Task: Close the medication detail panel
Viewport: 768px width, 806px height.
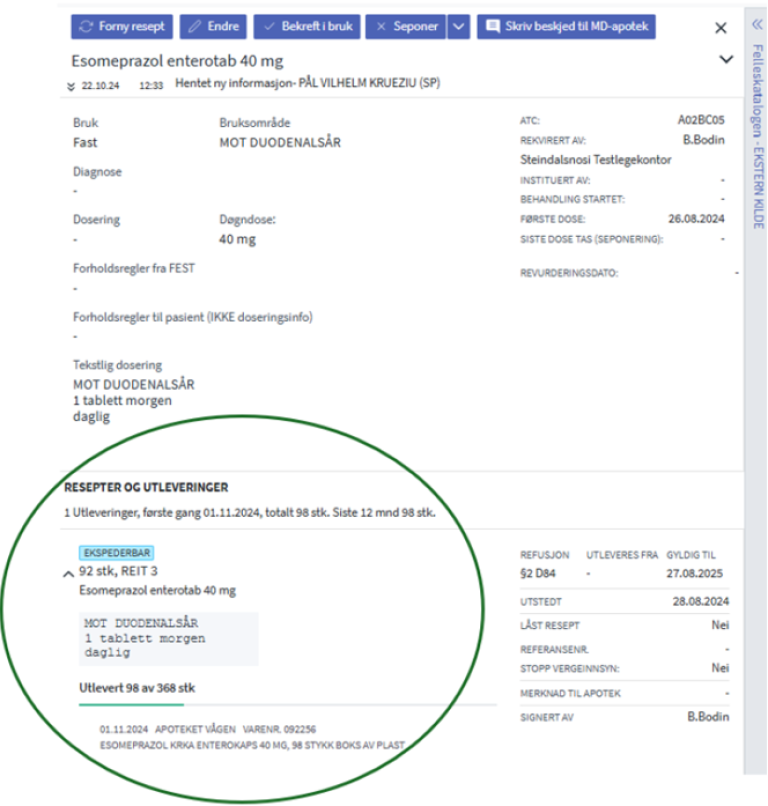Action: point(721,28)
